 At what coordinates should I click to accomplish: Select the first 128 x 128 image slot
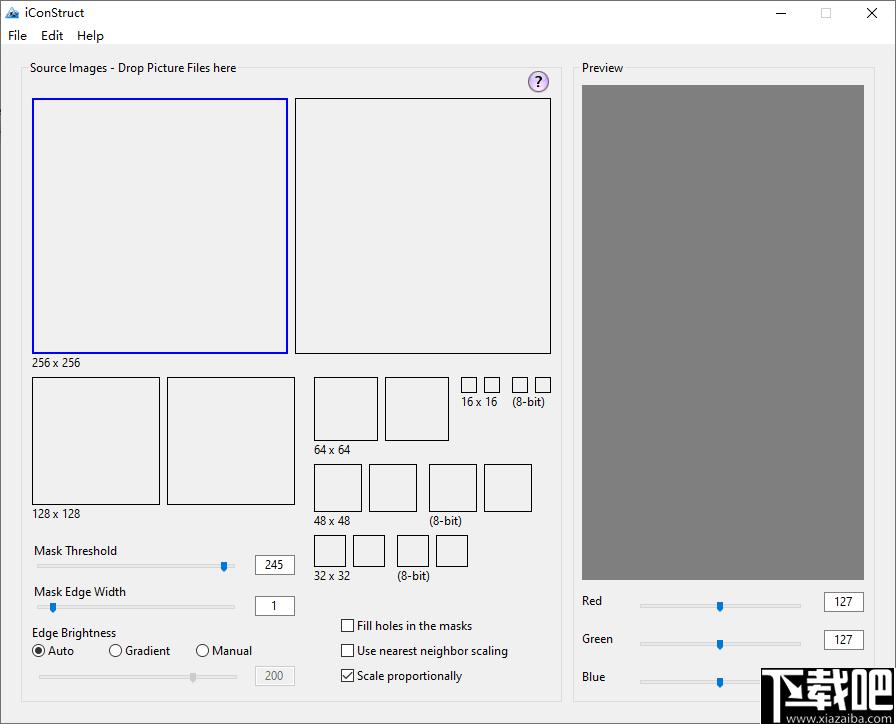click(96, 441)
